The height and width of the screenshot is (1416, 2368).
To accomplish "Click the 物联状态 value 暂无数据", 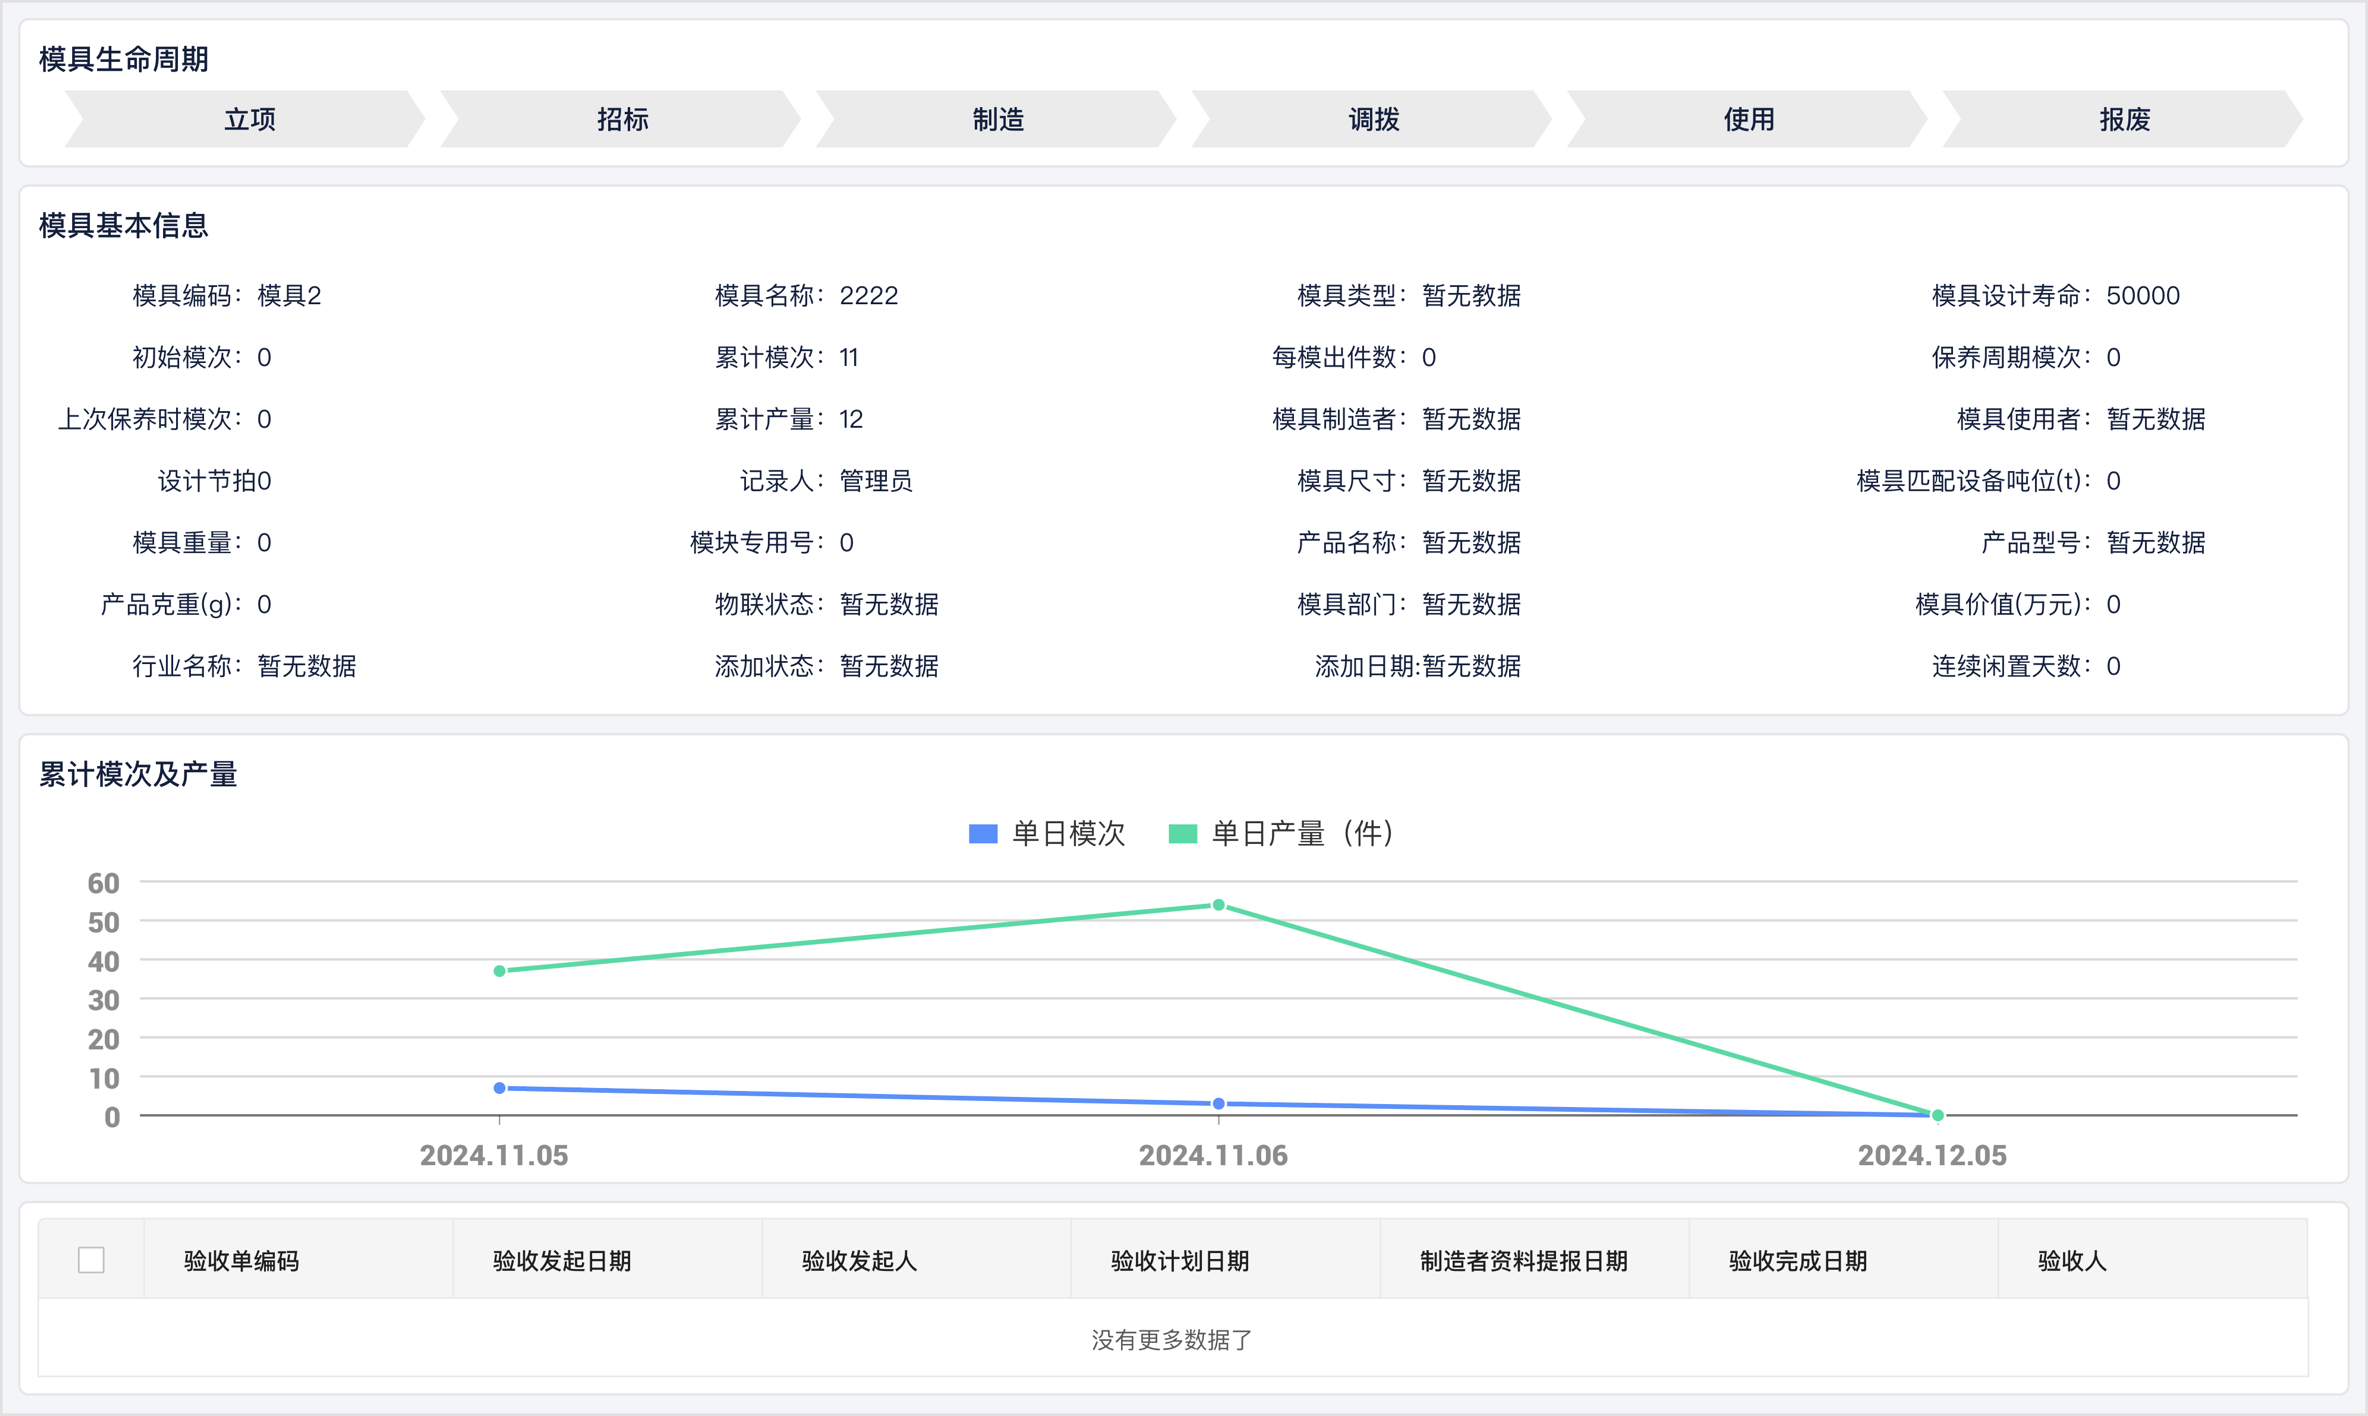I will pyautogui.click(x=889, y=605).
